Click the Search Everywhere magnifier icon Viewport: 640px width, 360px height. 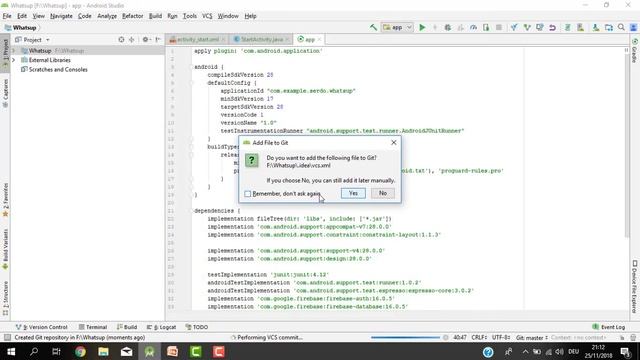[x=621, y=27]
